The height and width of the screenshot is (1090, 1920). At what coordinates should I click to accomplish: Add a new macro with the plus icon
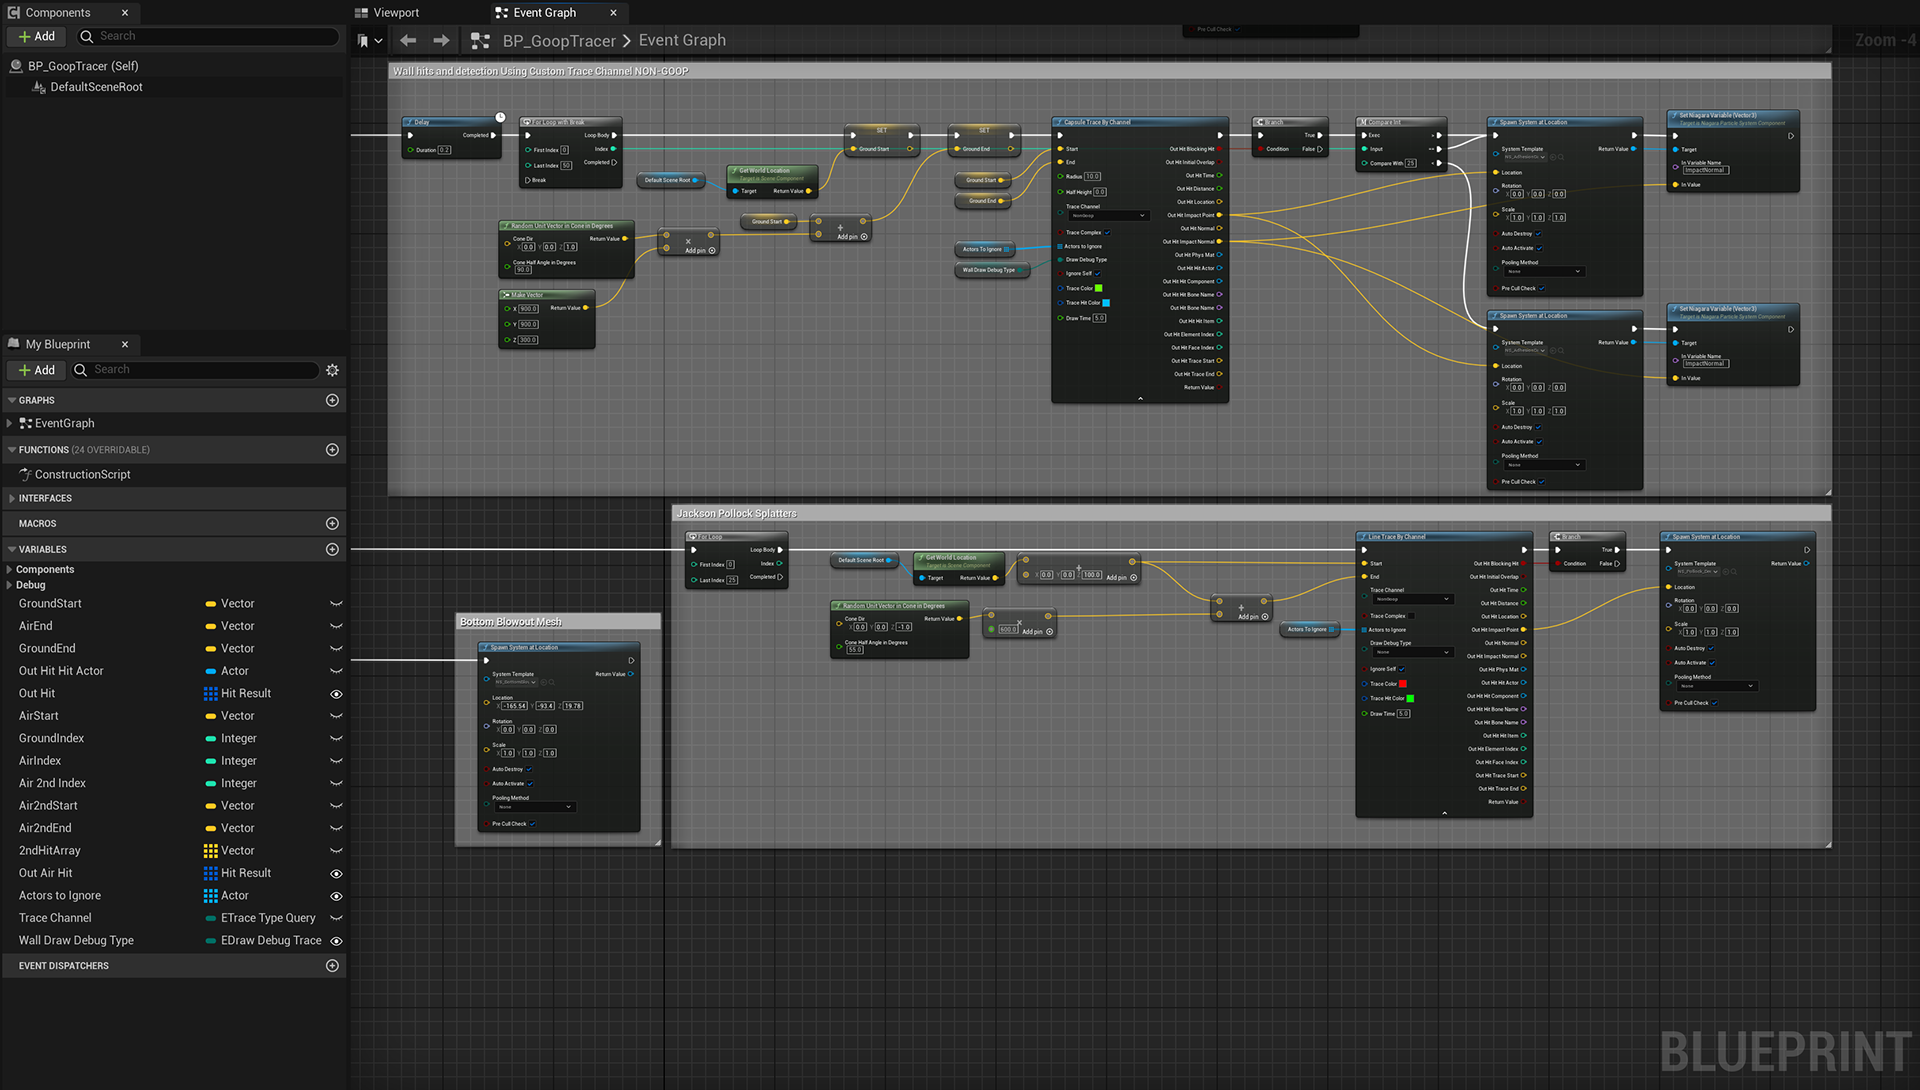332,524
